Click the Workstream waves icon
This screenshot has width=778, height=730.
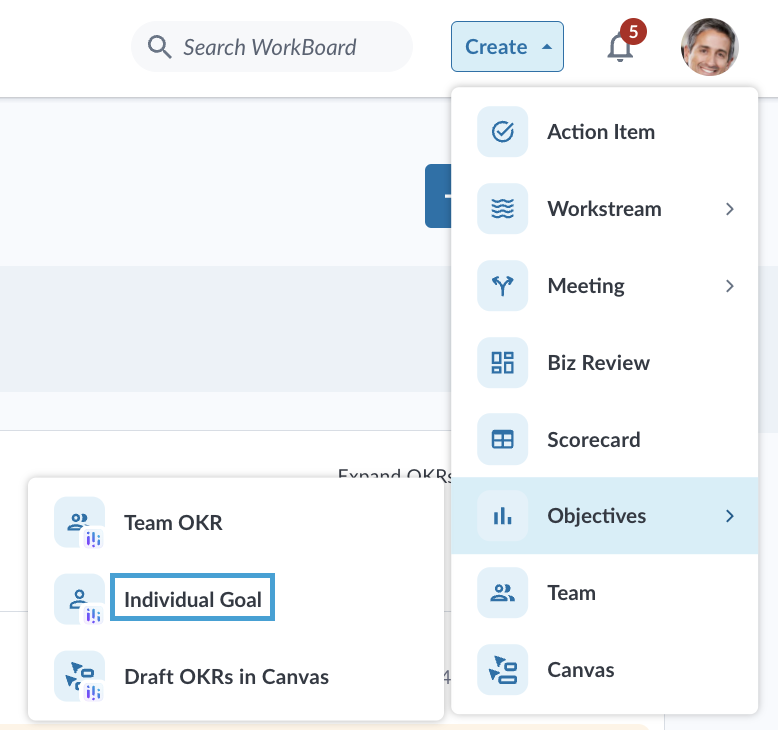502,208
